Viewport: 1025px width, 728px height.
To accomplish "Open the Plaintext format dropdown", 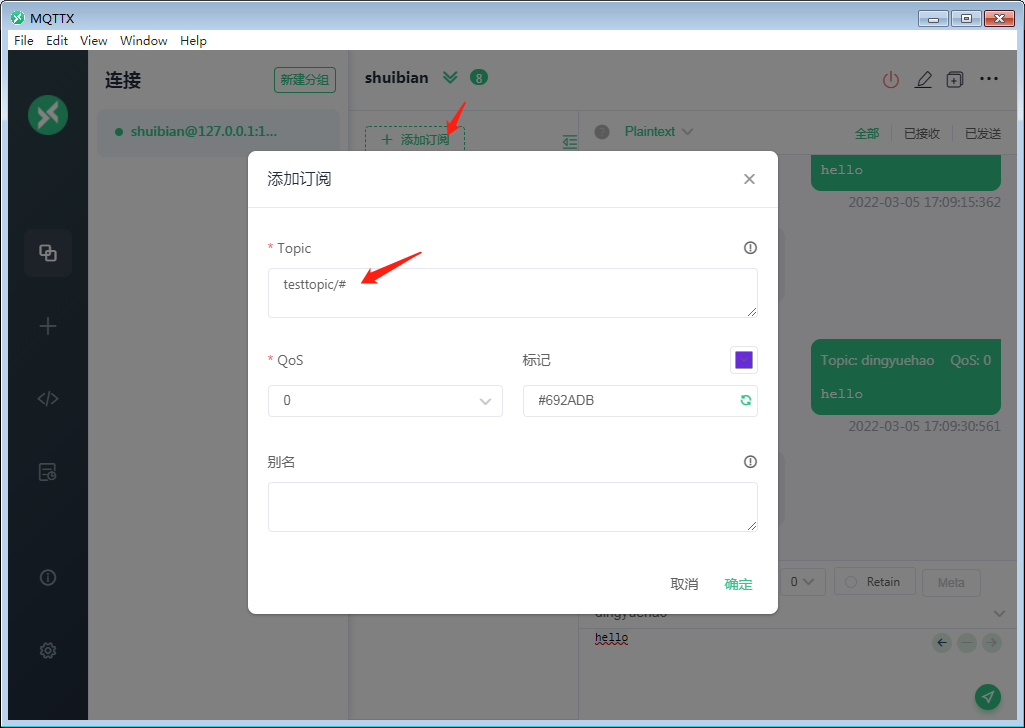I will point(659,131).
